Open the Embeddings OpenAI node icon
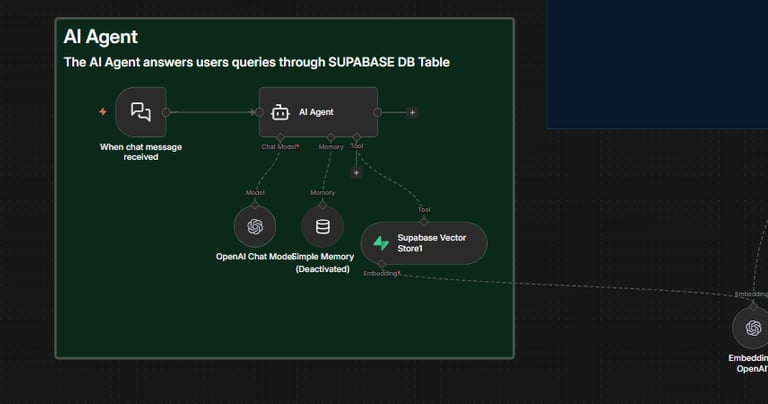Screen dimensions: 768x404 (x=753, y=328)
